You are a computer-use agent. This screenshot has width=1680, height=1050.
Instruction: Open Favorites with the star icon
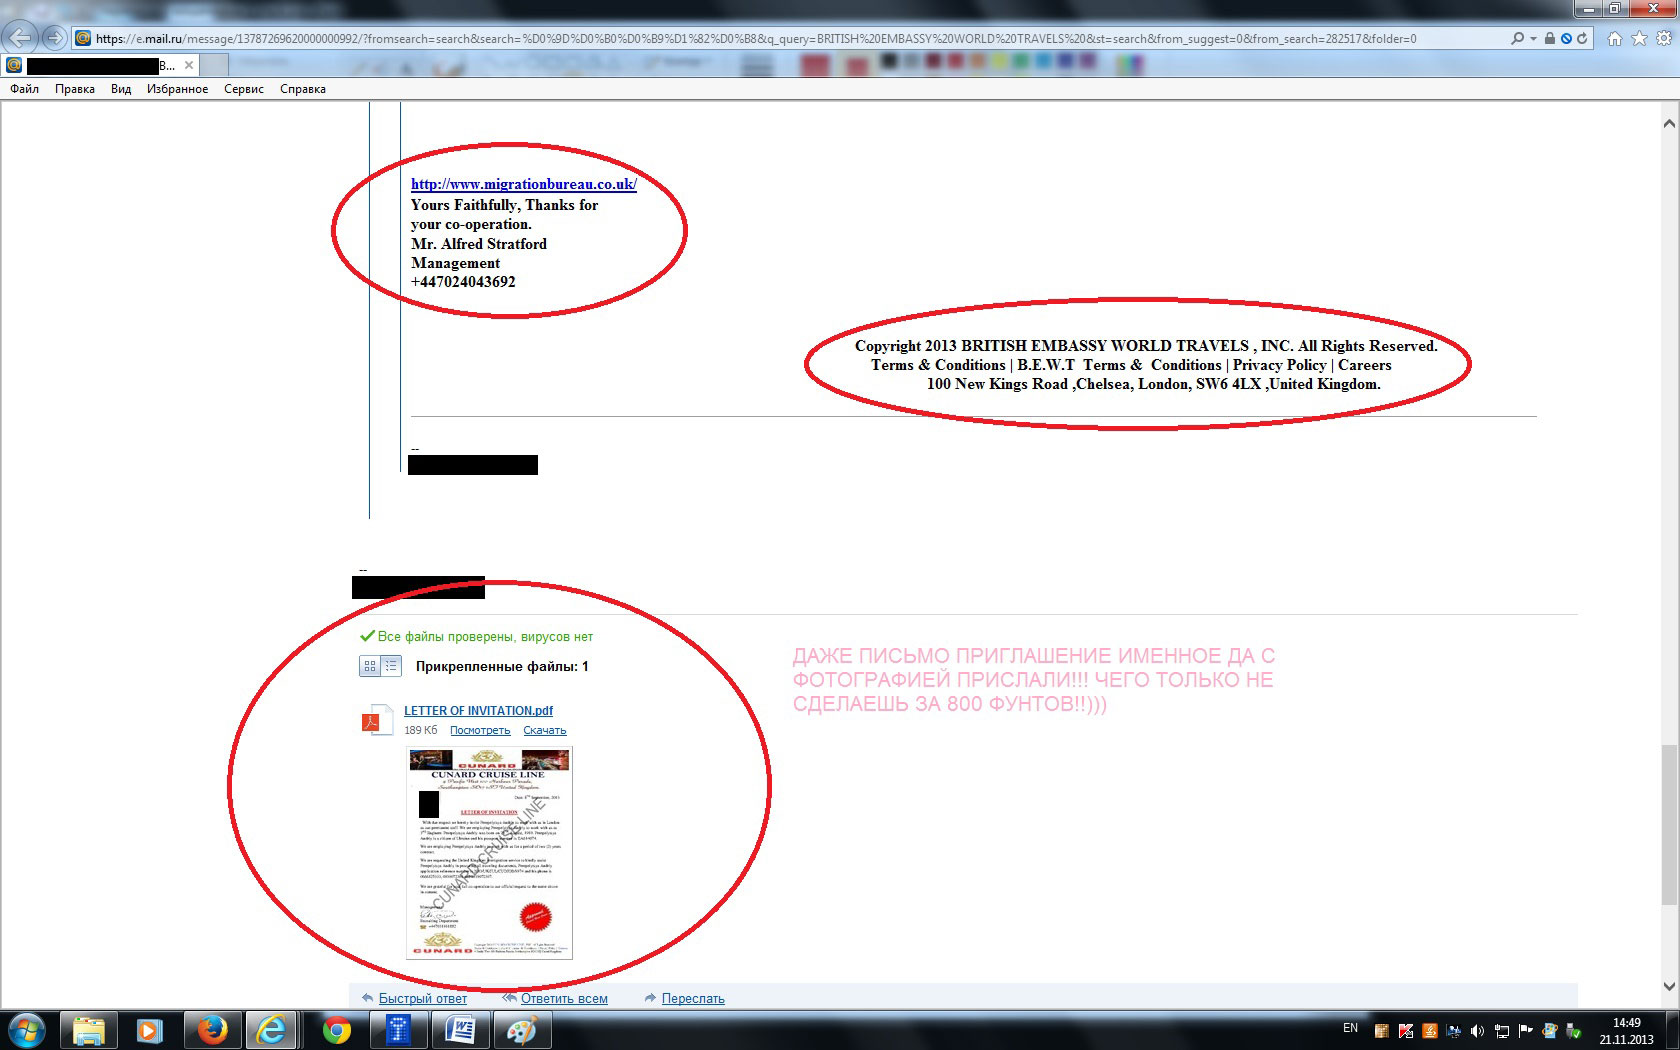1639,39
